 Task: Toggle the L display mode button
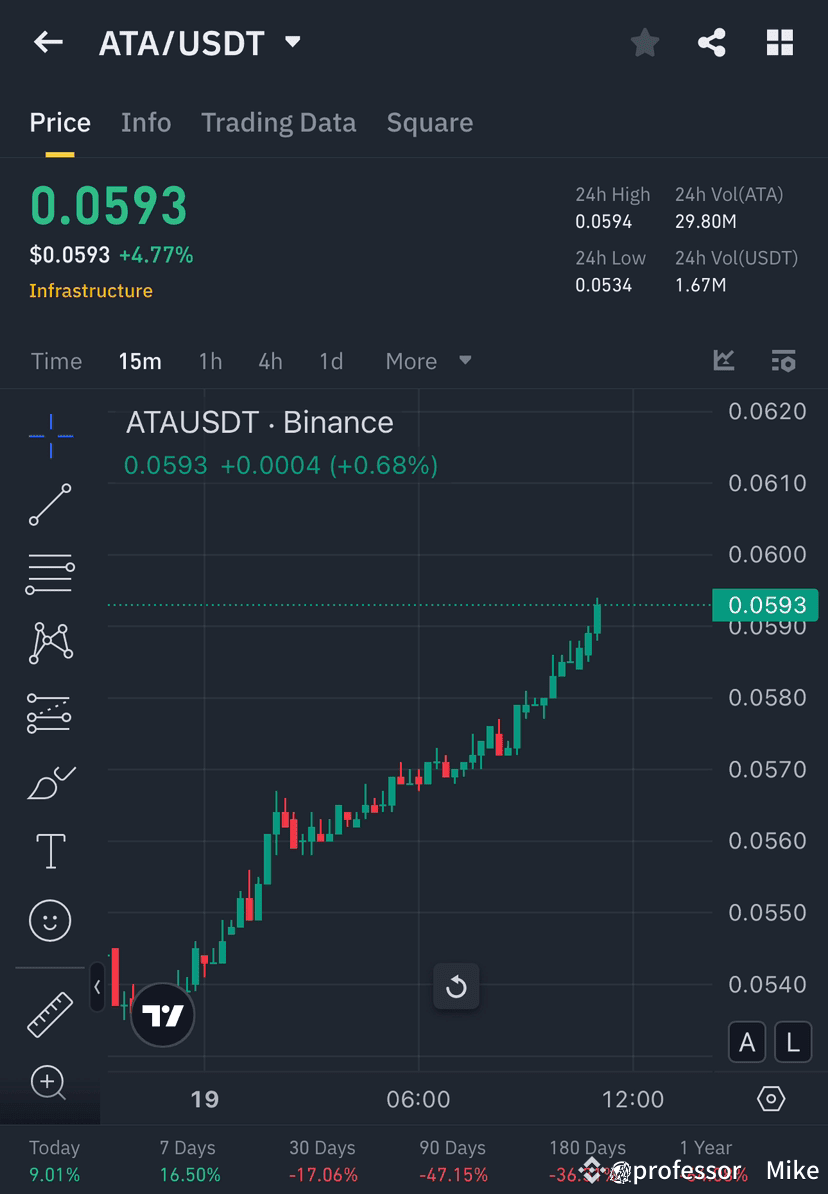point(792,1042)
